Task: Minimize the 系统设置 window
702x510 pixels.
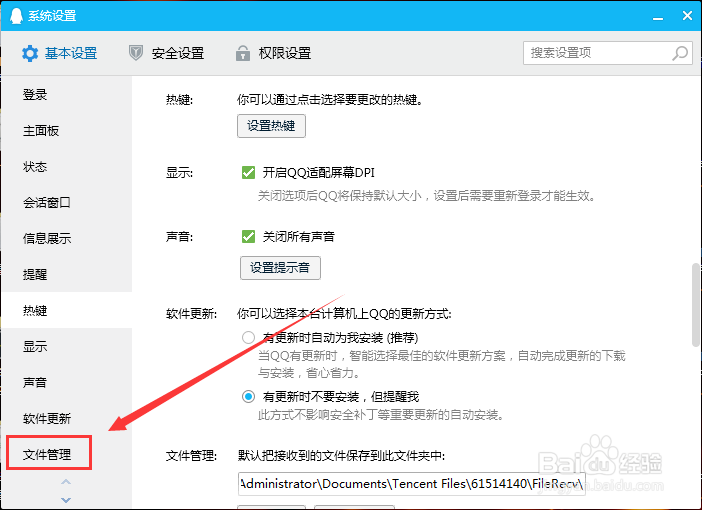Action: click(x=658, y=17)
